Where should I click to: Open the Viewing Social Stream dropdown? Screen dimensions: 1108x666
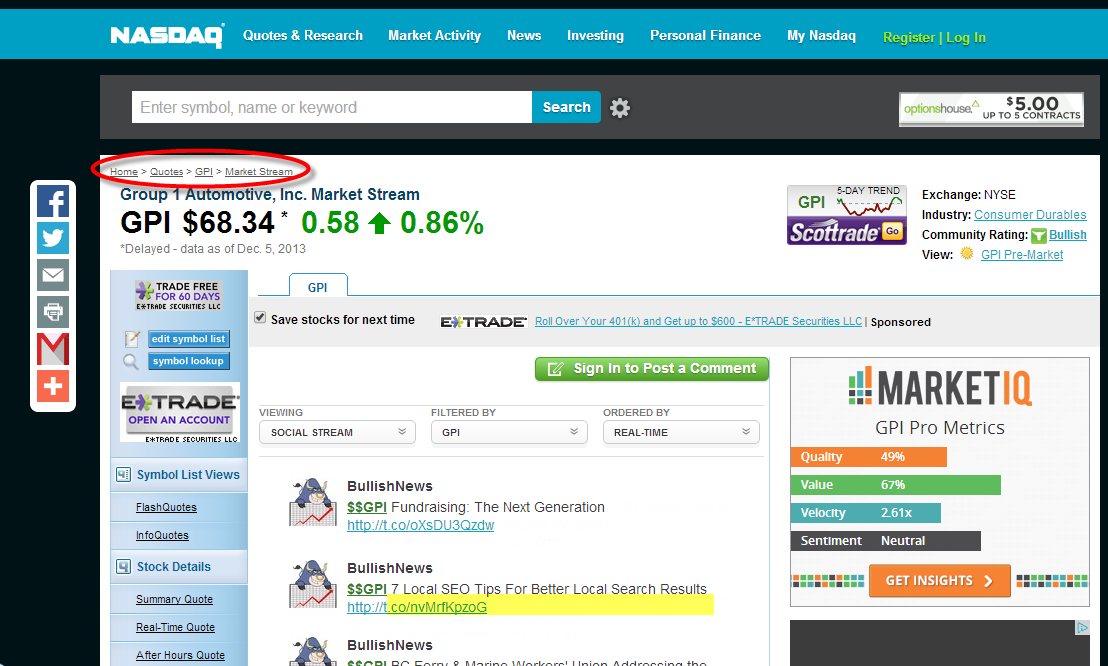pyautogui.click(x=338, y=432)
